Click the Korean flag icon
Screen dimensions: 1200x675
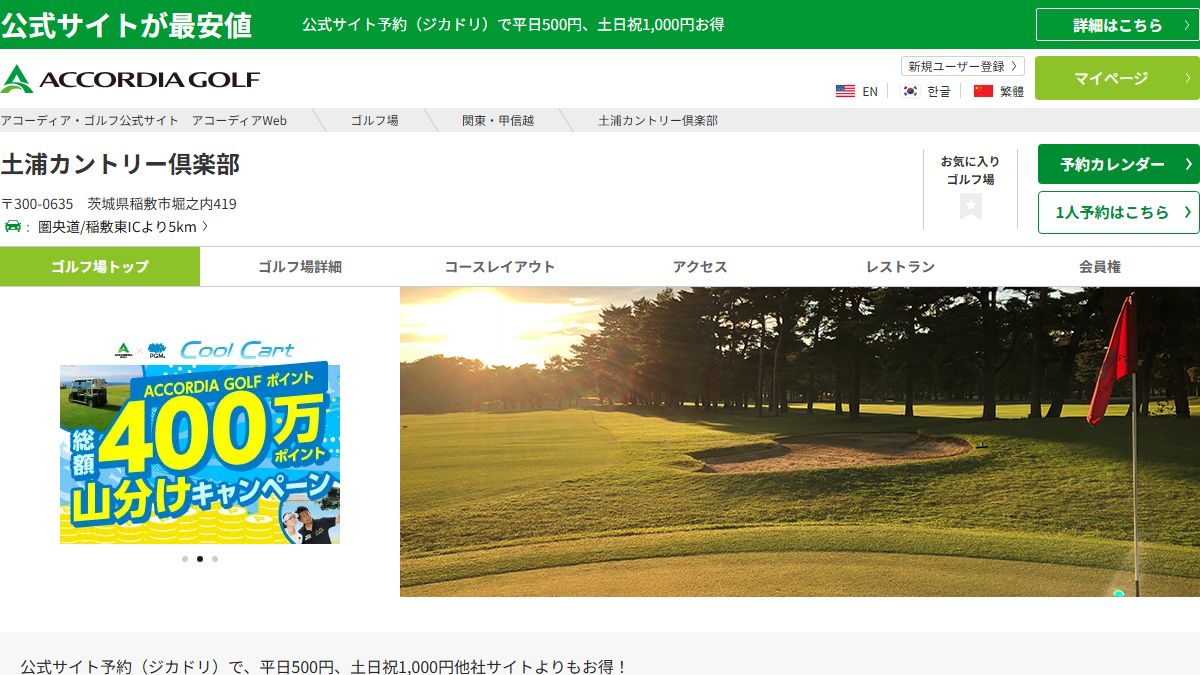[x=910, y=91]
